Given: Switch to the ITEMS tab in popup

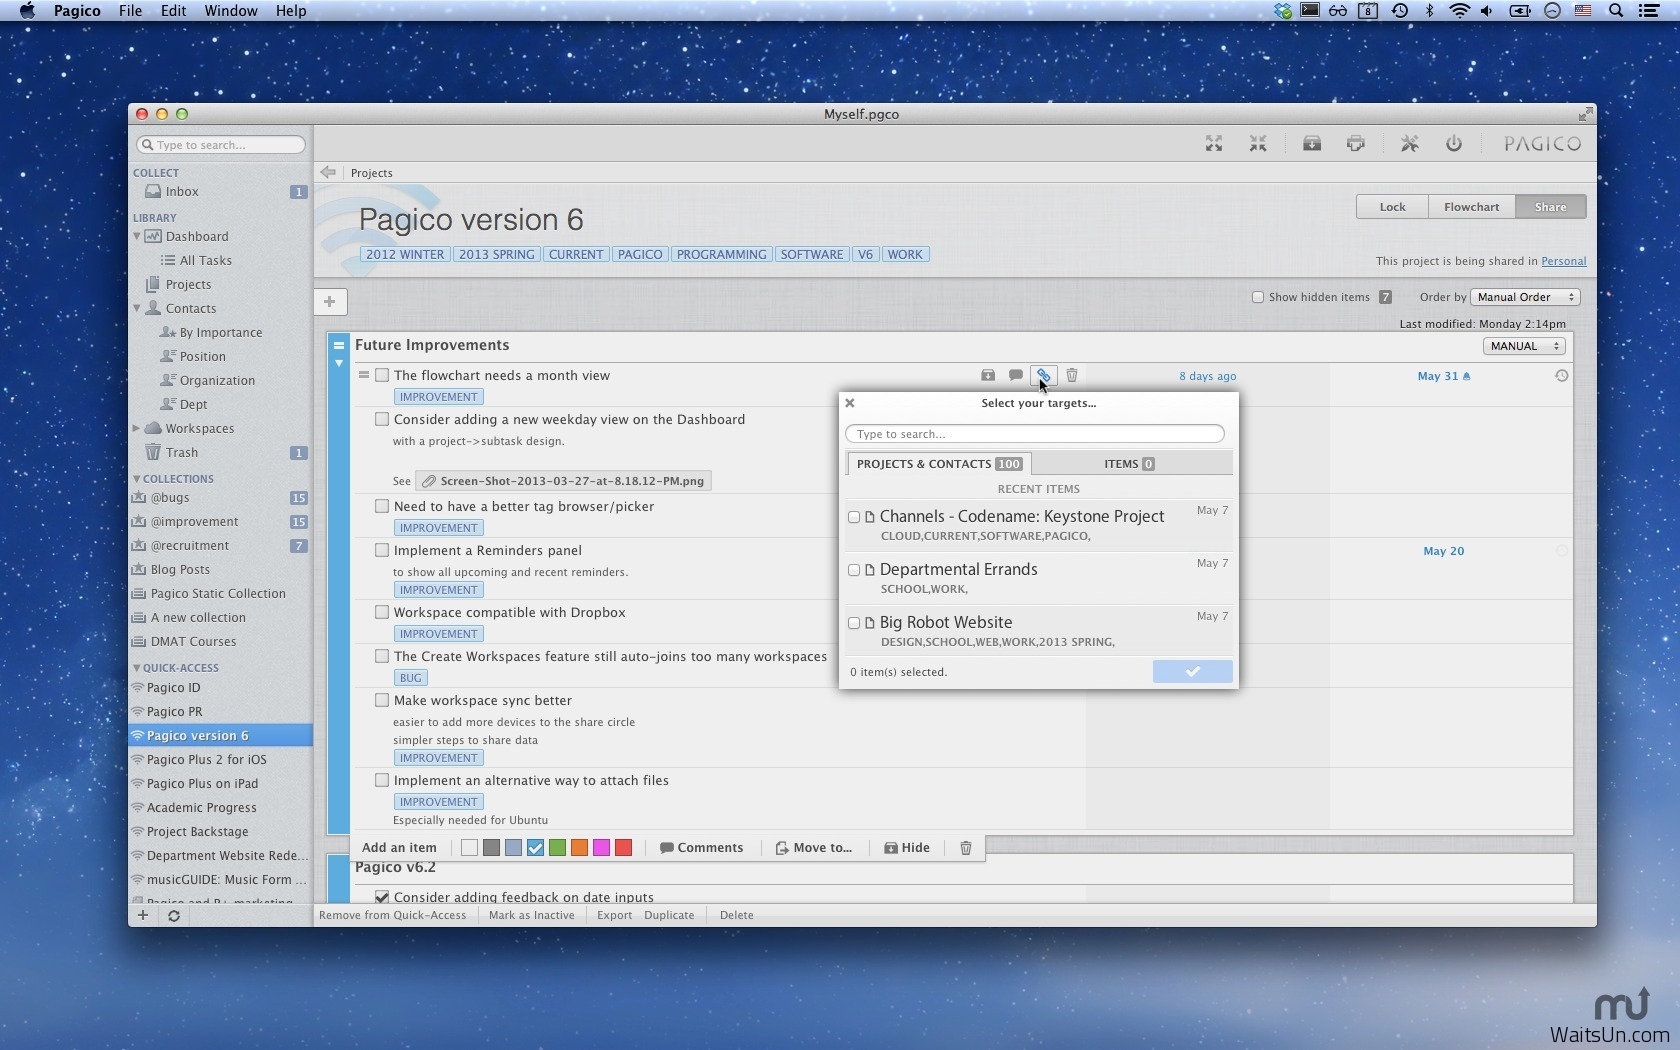Looking at the screenshot, I should pos(1128,464).
